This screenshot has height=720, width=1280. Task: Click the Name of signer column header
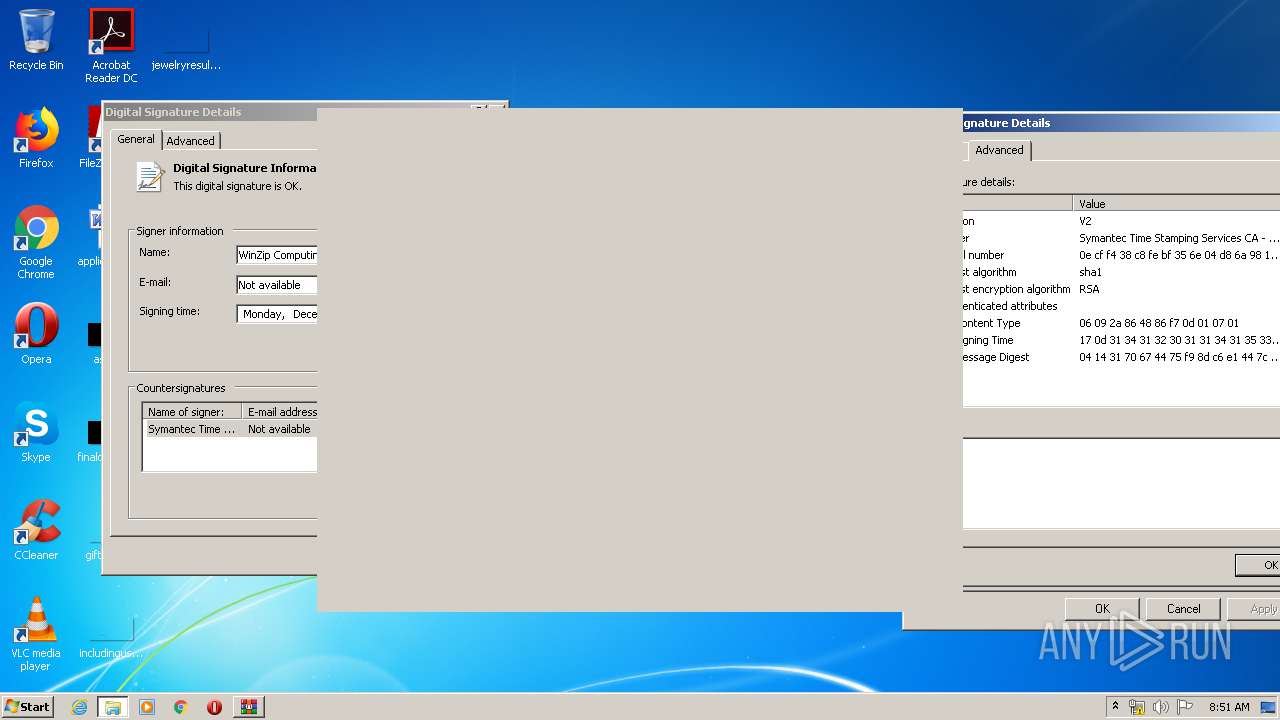point(192,412)
